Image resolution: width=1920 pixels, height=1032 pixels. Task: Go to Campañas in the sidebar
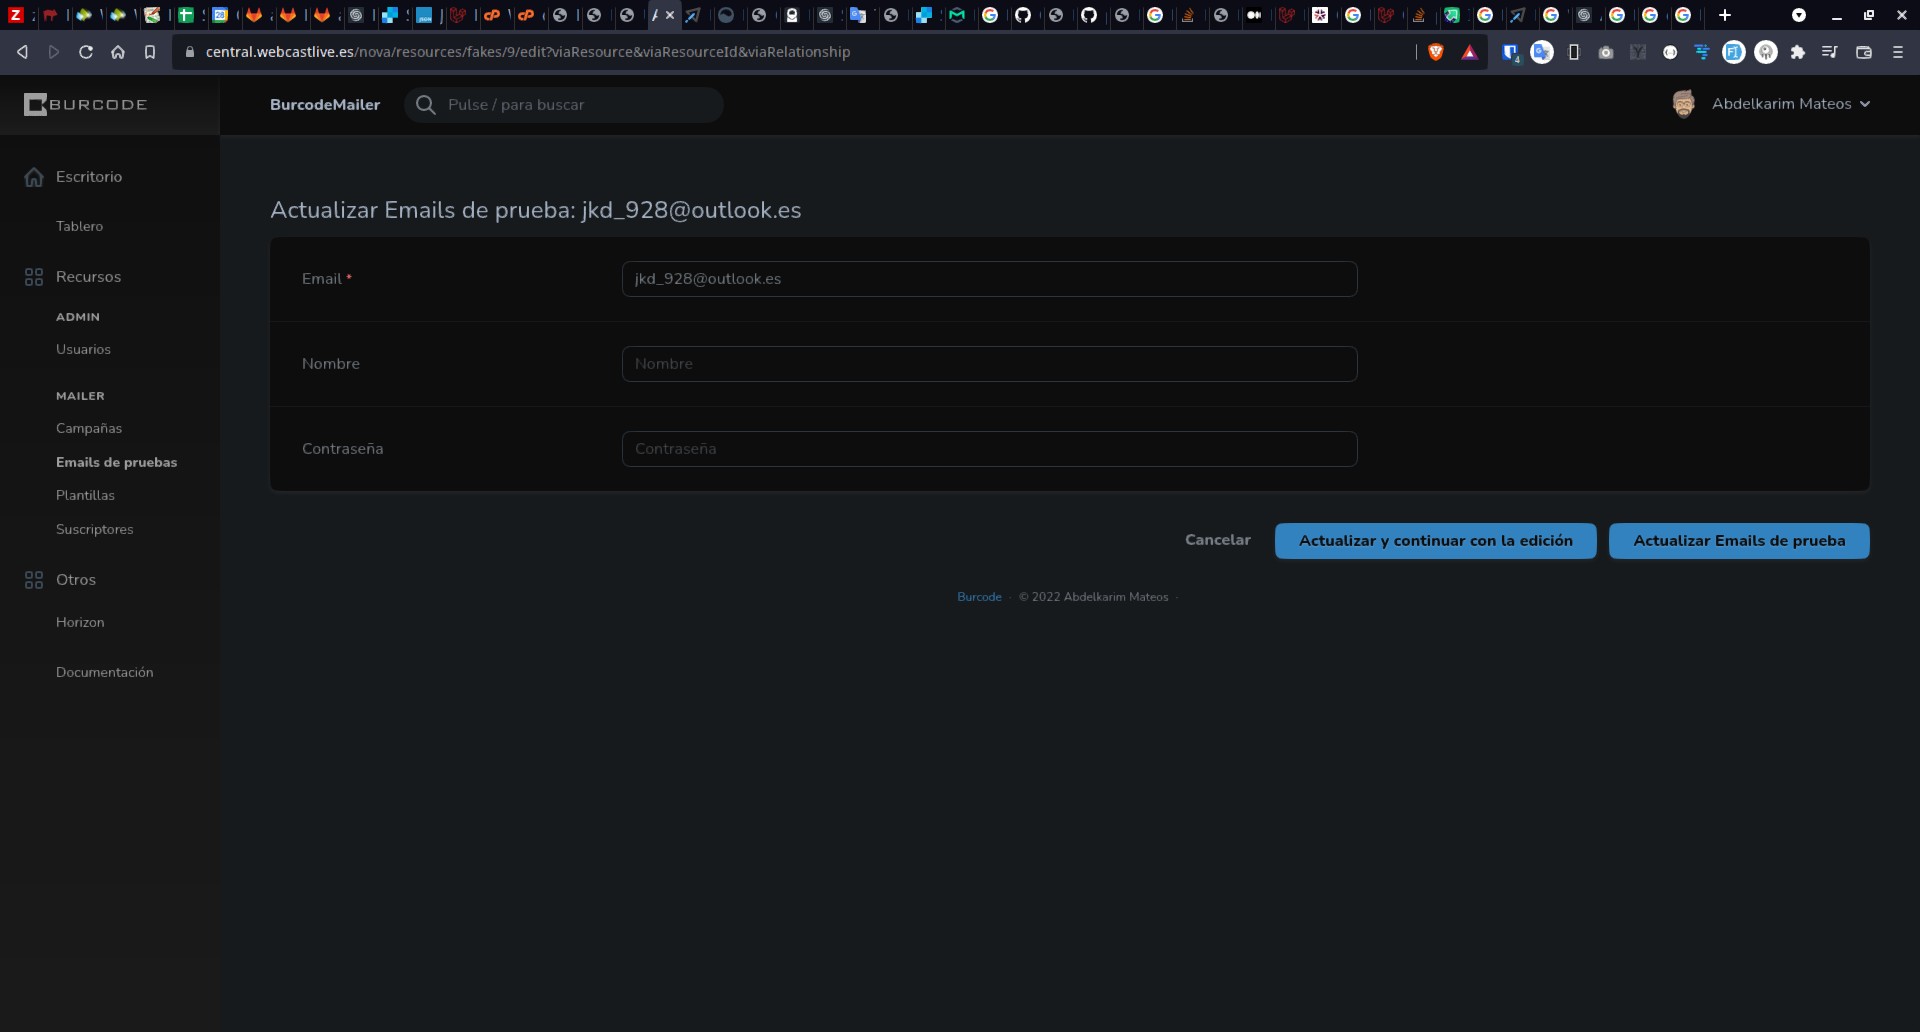coord(89,428)
